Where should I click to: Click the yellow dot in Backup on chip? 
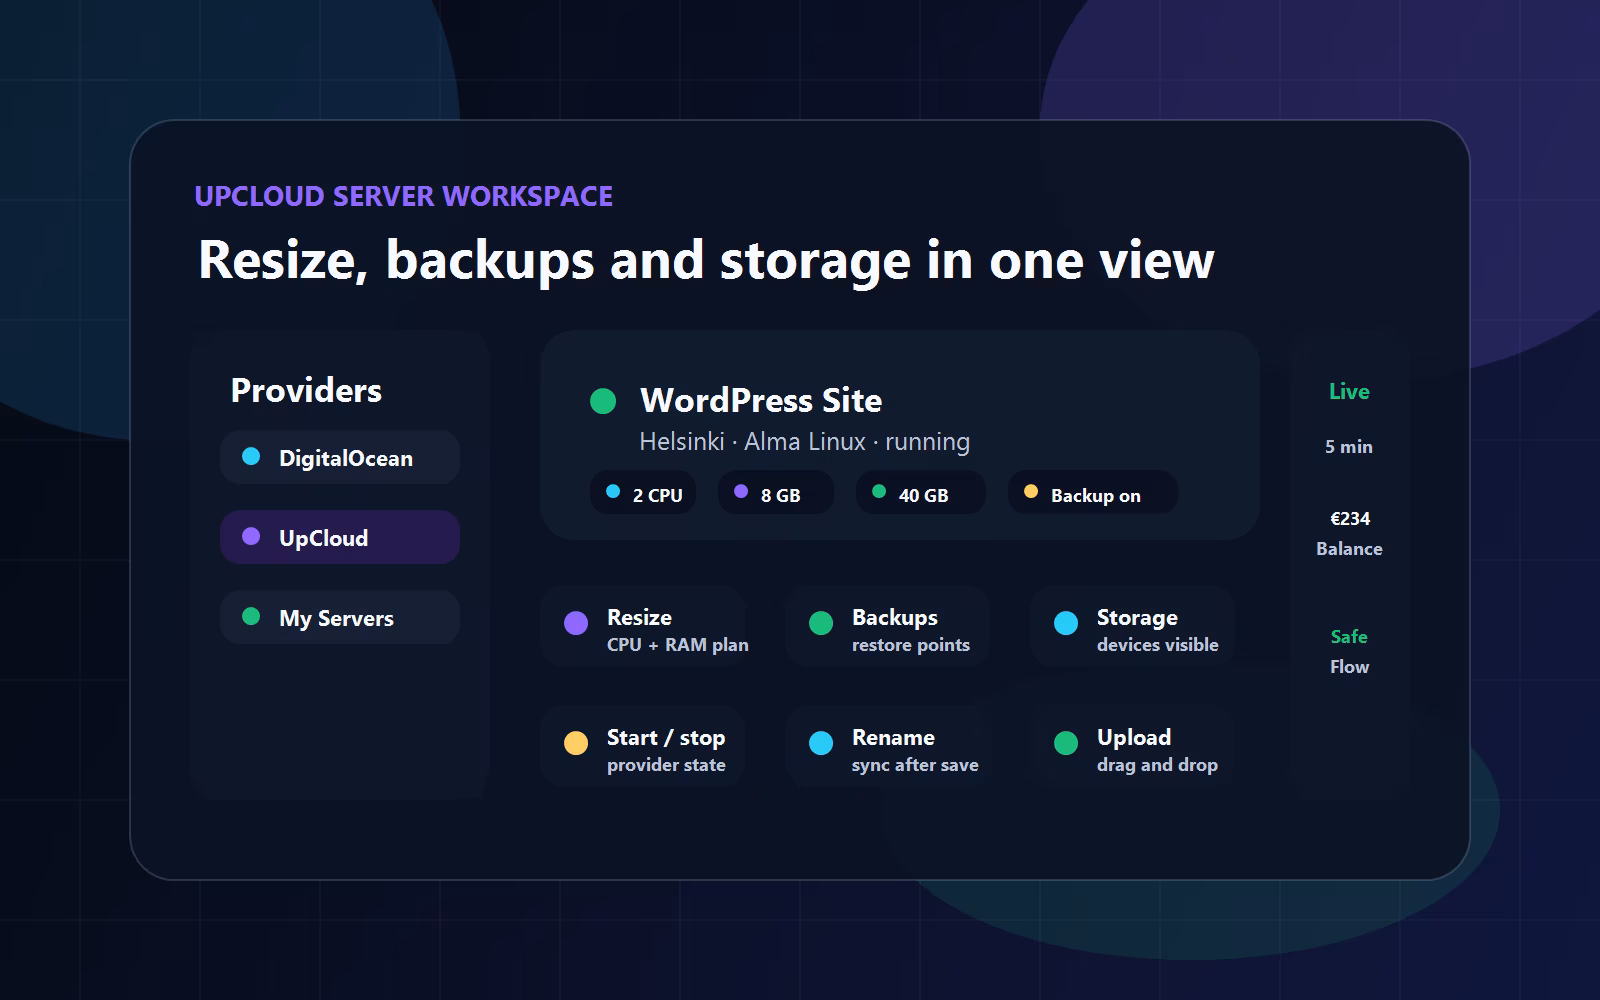pyautogui.click(x=1031, y=491)
